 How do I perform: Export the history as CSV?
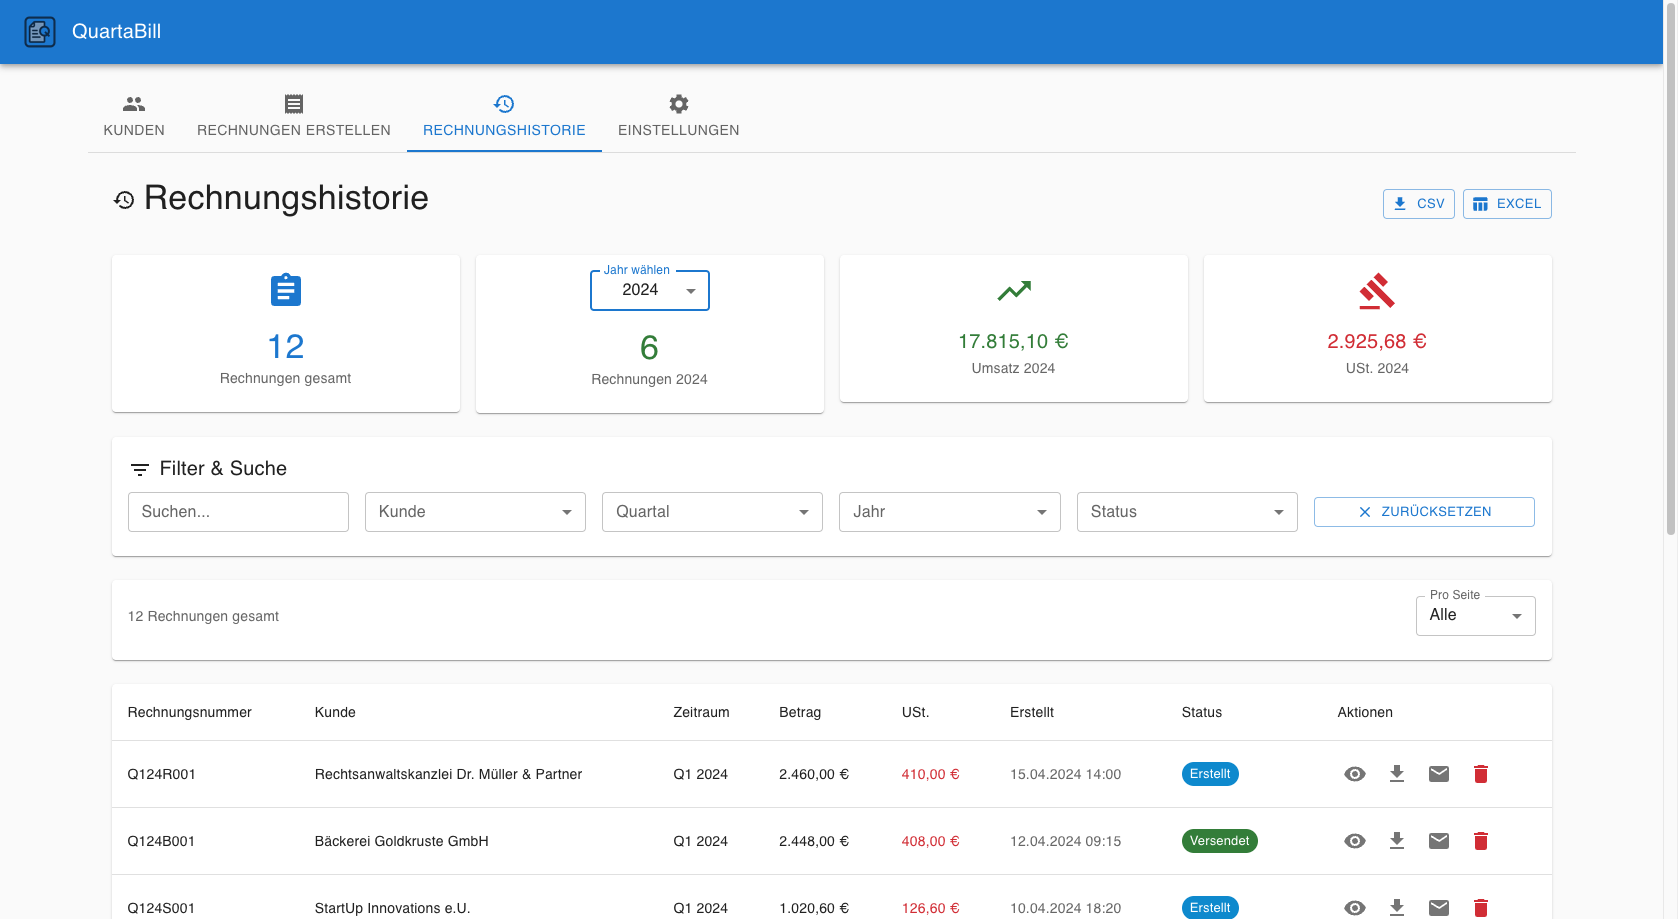tap(1418, 203)
